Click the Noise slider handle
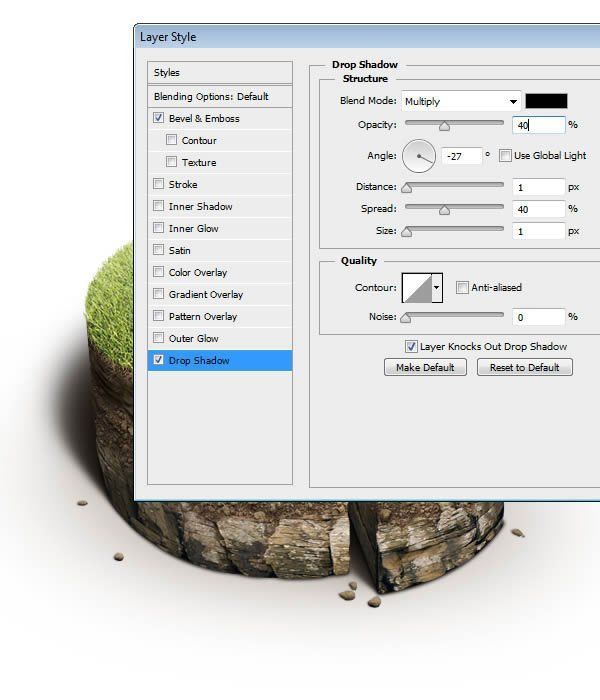 (406, 318)
